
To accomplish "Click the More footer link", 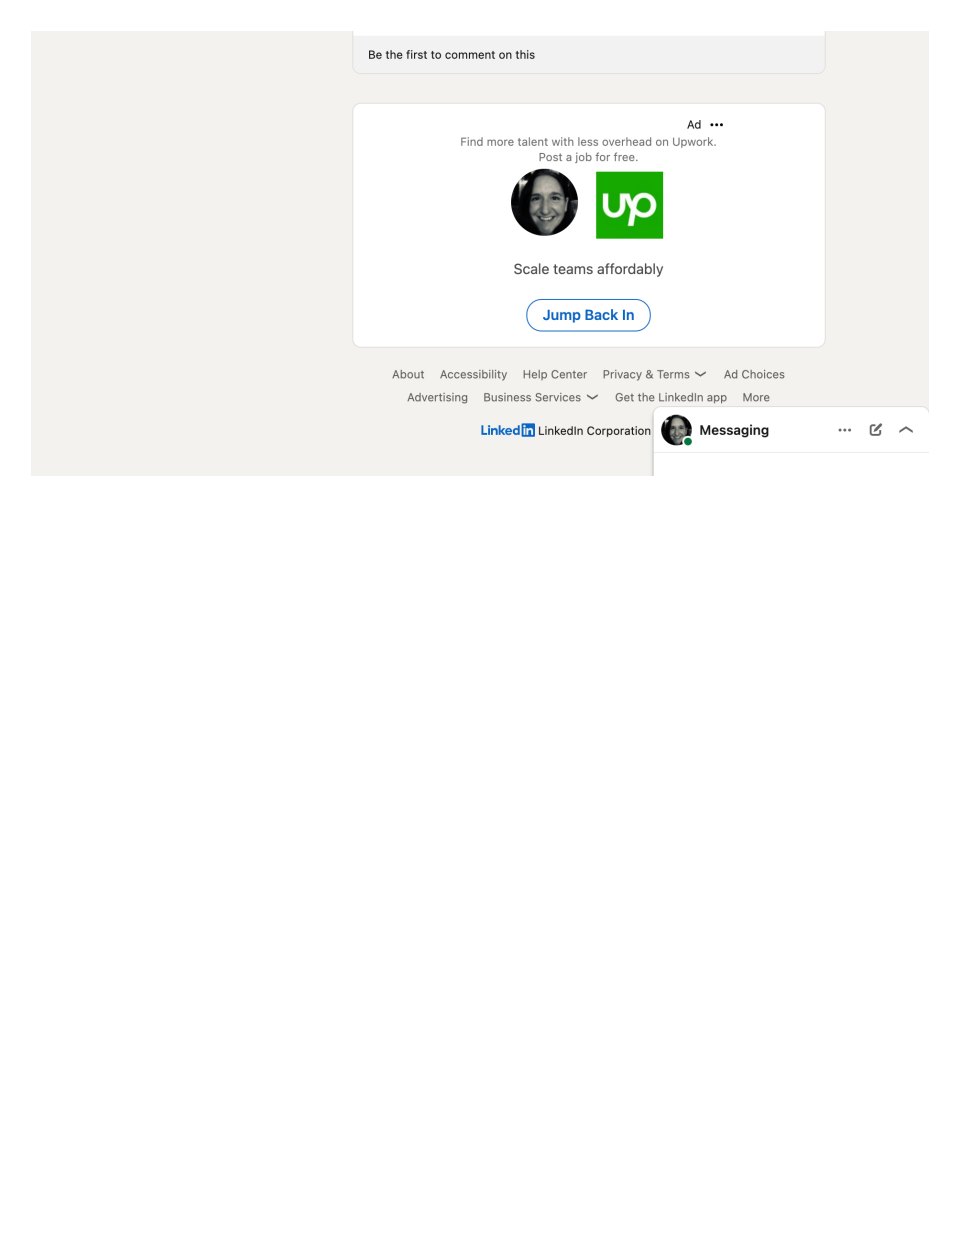I will (756, 397).
